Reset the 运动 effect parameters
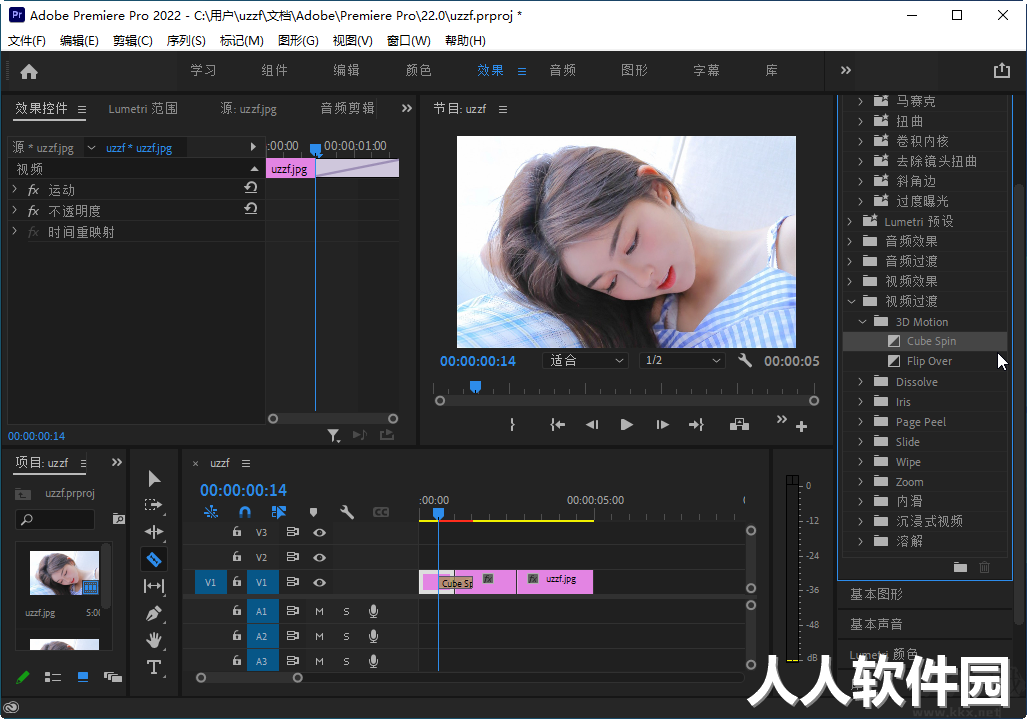The width and height of the screenshot is (1027, 719). click(x=251, y=188)
